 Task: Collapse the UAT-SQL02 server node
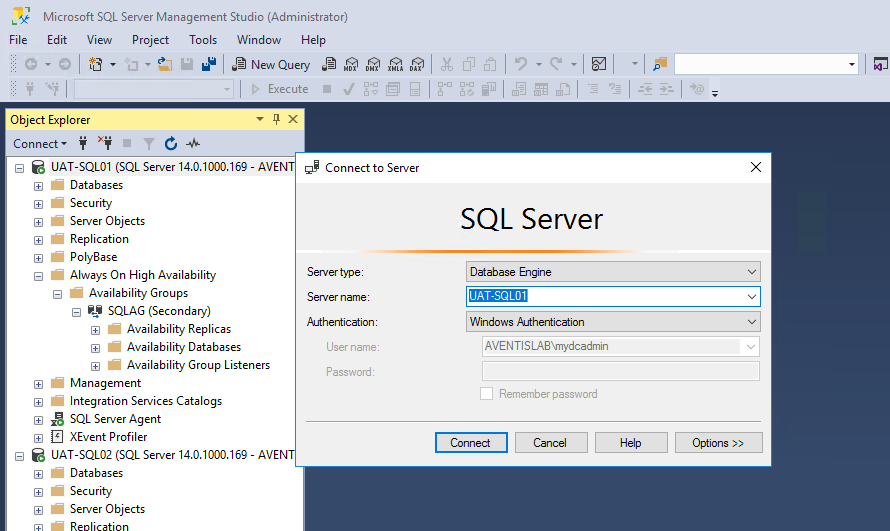pyautogui.click(x=19, y=456)
